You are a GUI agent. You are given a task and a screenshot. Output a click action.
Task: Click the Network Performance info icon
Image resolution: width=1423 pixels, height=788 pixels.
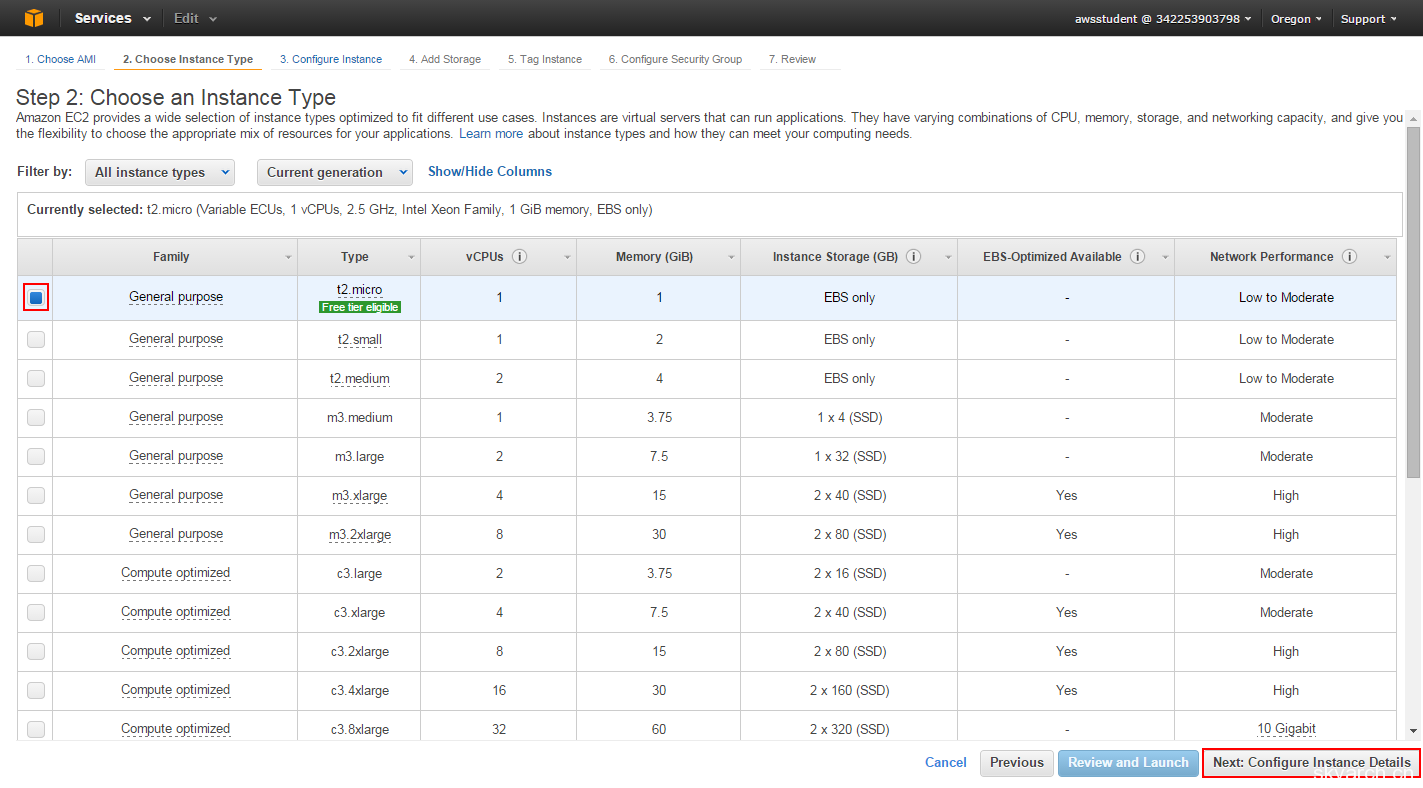pyautogui.click(x=1349, y=257)
